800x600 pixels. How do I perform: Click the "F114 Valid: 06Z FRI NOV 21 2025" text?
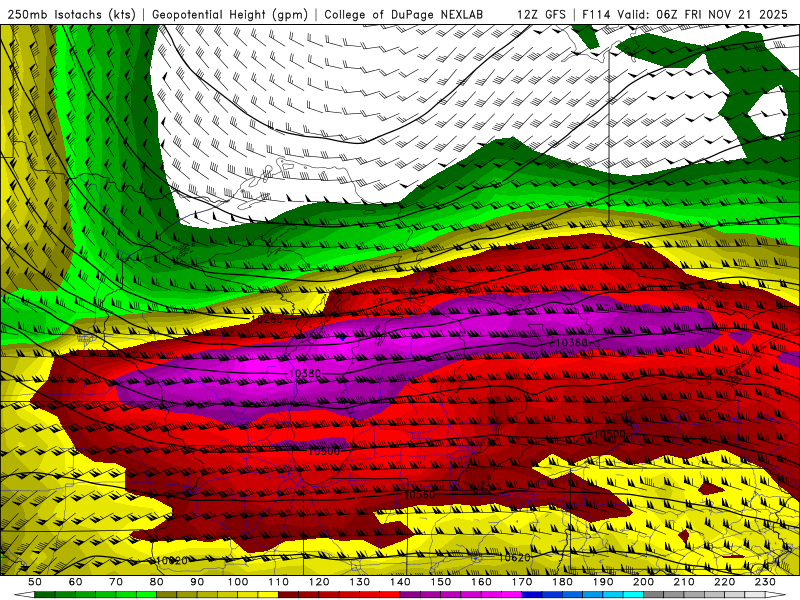pyautogui.click(x=685, y=14)
